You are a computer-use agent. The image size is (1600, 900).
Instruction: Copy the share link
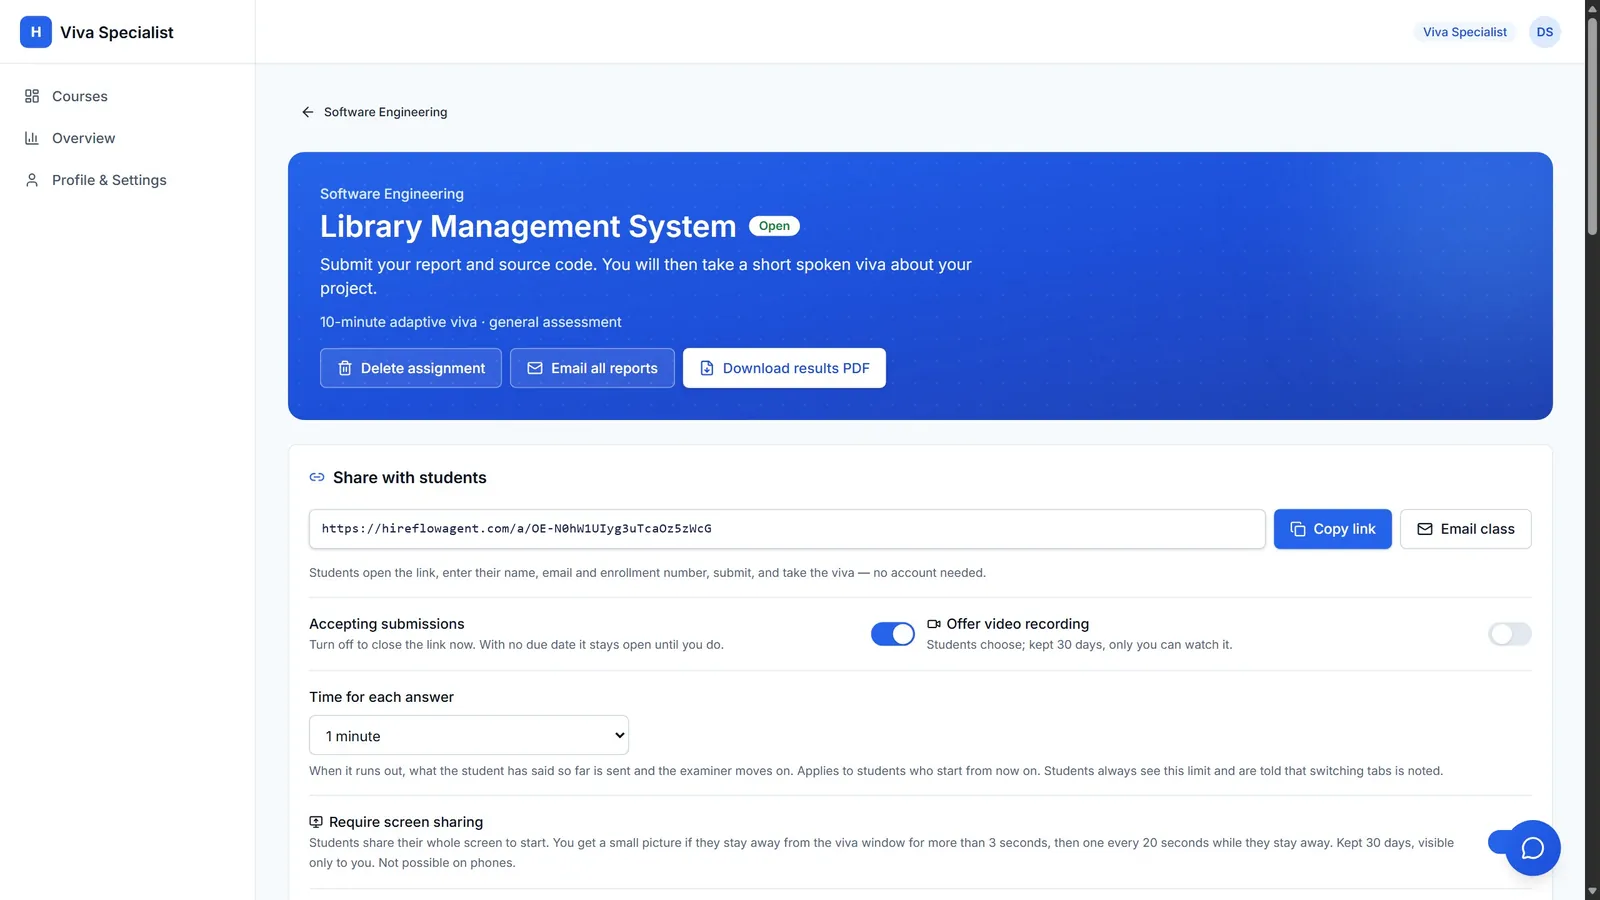click(1332, 529)
